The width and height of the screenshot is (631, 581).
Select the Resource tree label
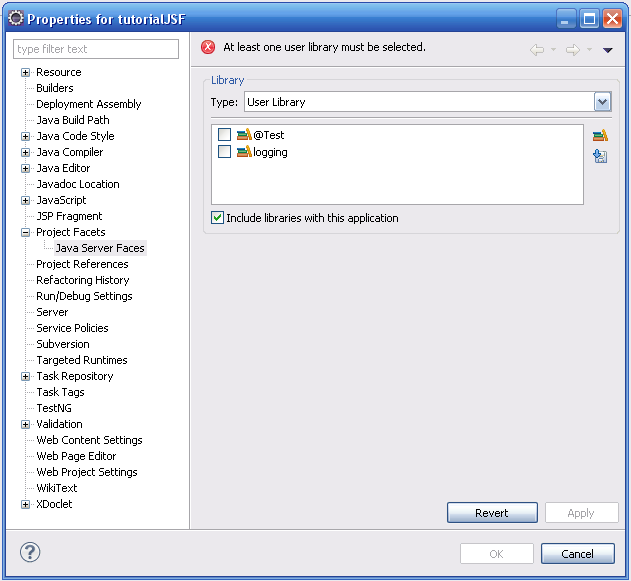59,72
